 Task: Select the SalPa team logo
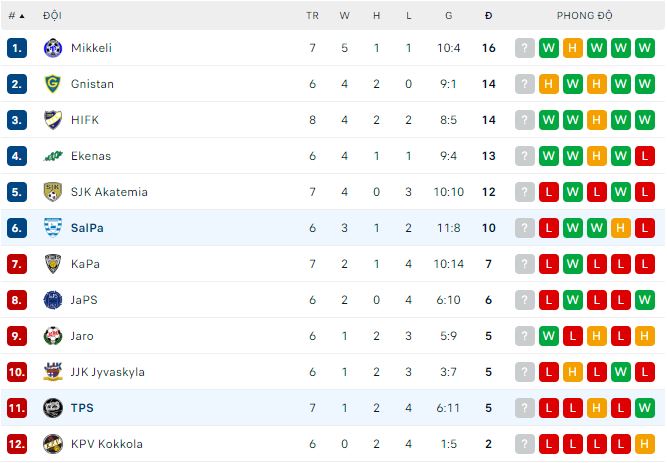[x=53, y=228]
